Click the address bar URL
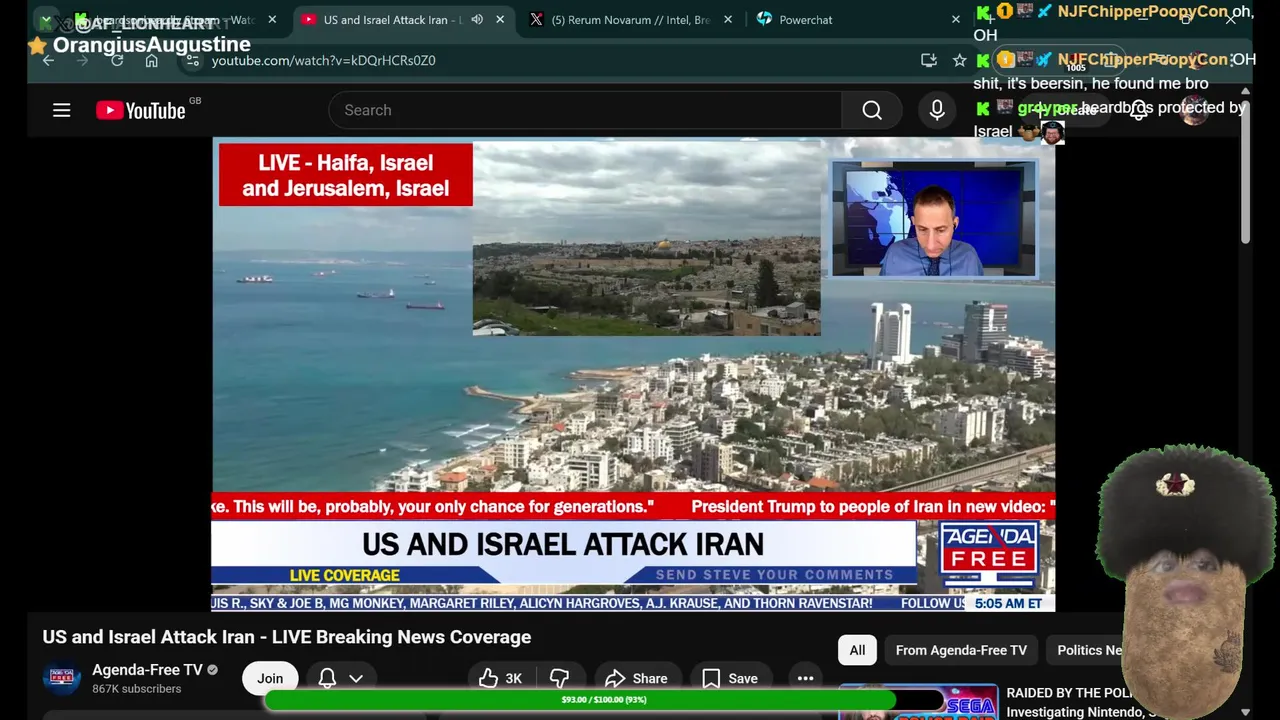 [x=323, y=60]
